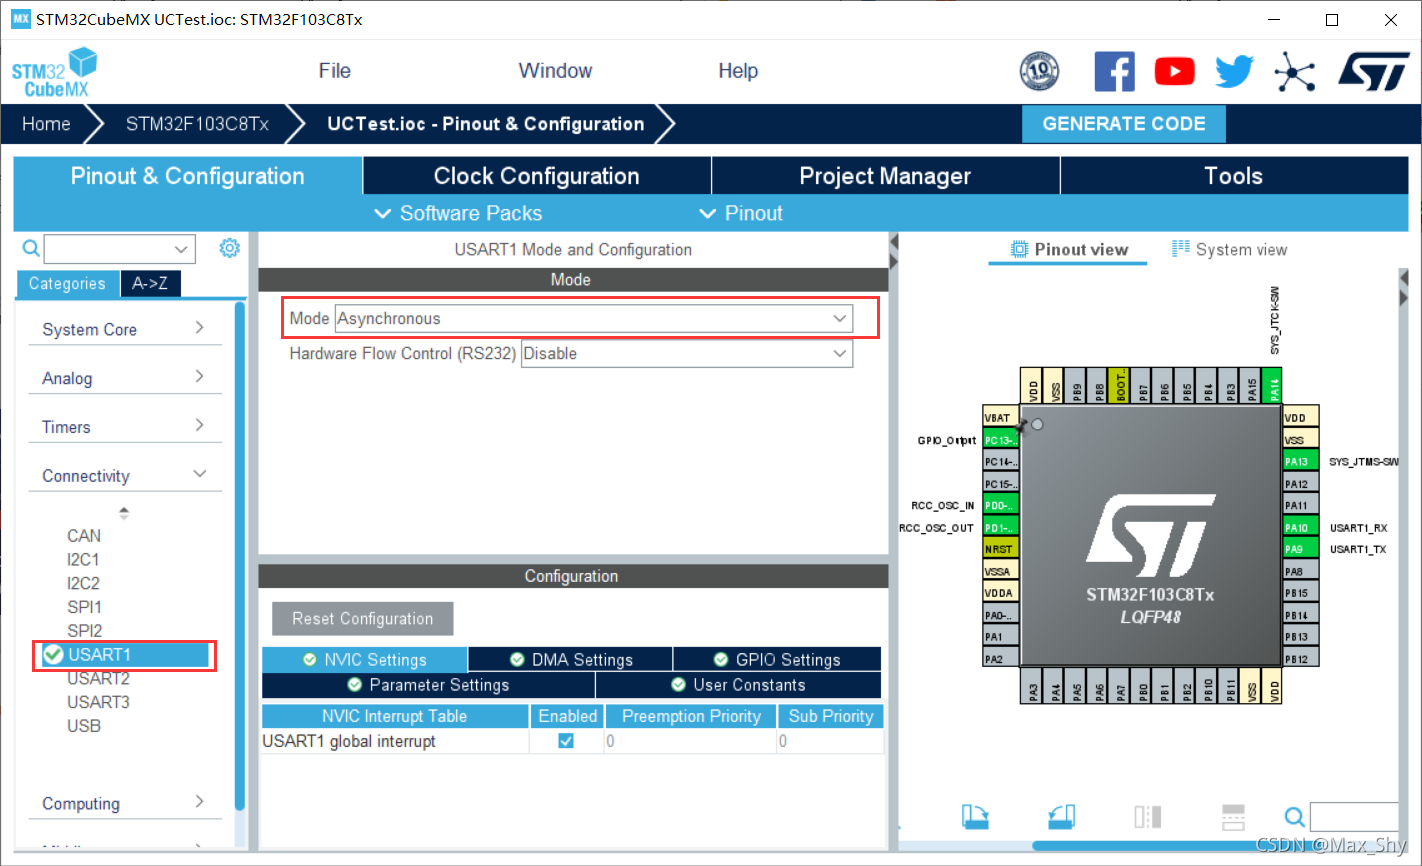Switch to System view
This screenshot has width=1422, height=866.
(1229, 249)
